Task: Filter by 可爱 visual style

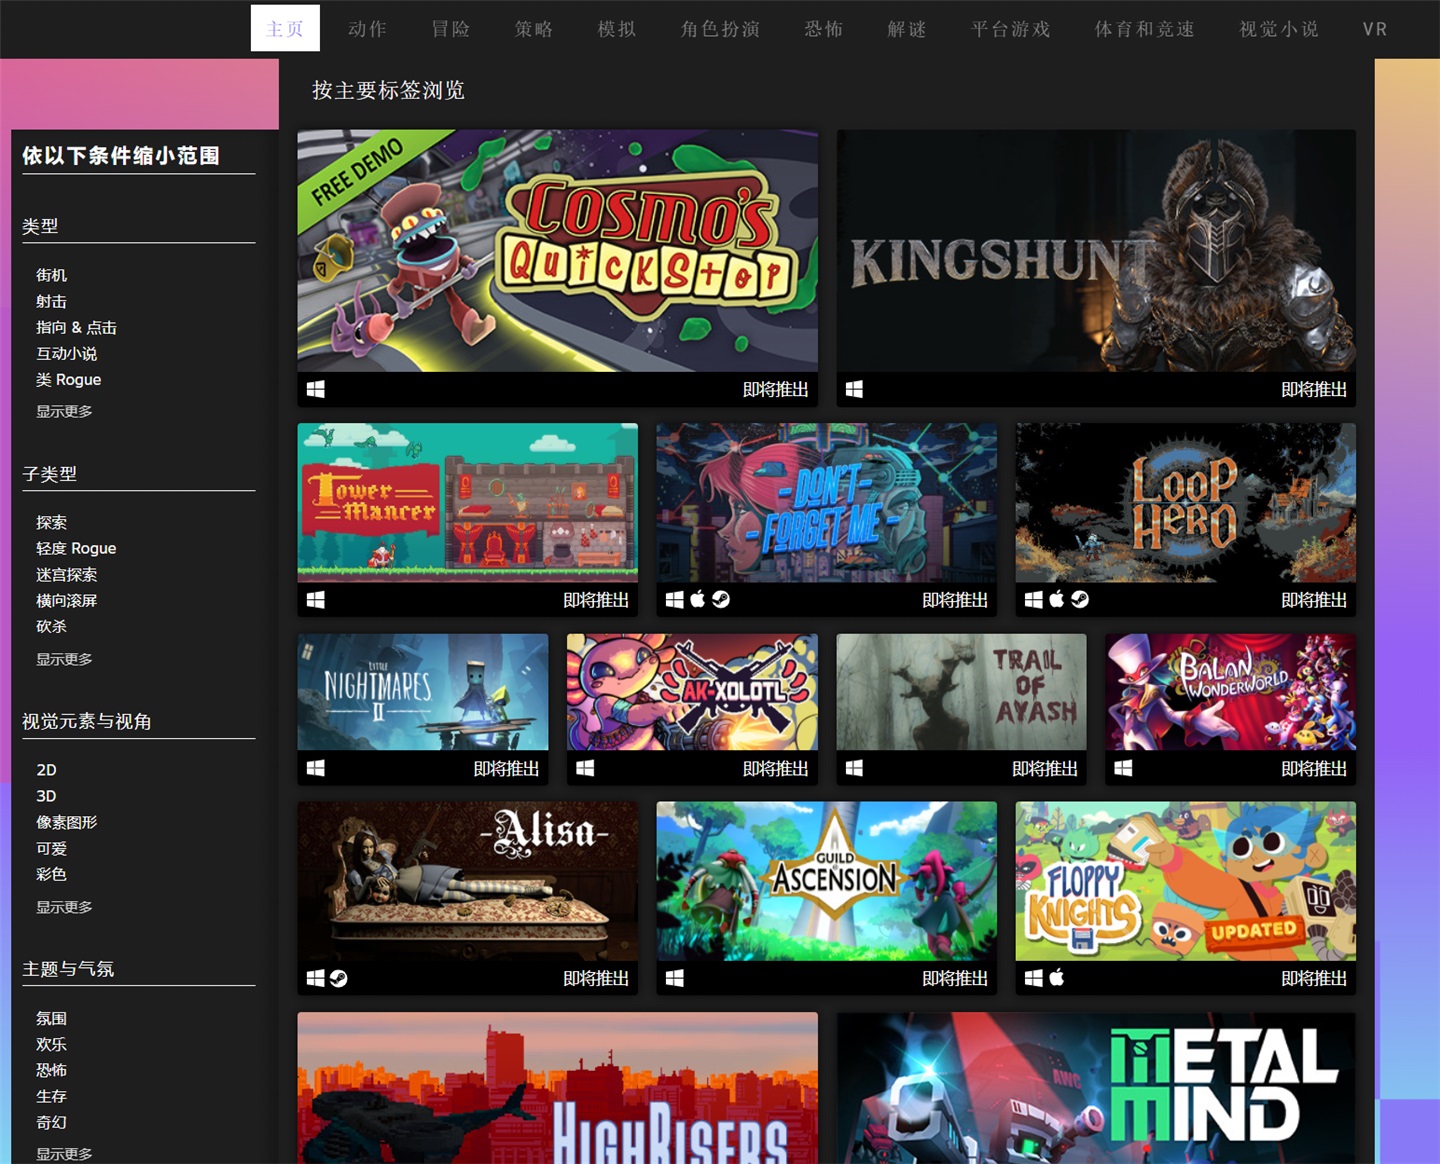Action: pos(52,848)
